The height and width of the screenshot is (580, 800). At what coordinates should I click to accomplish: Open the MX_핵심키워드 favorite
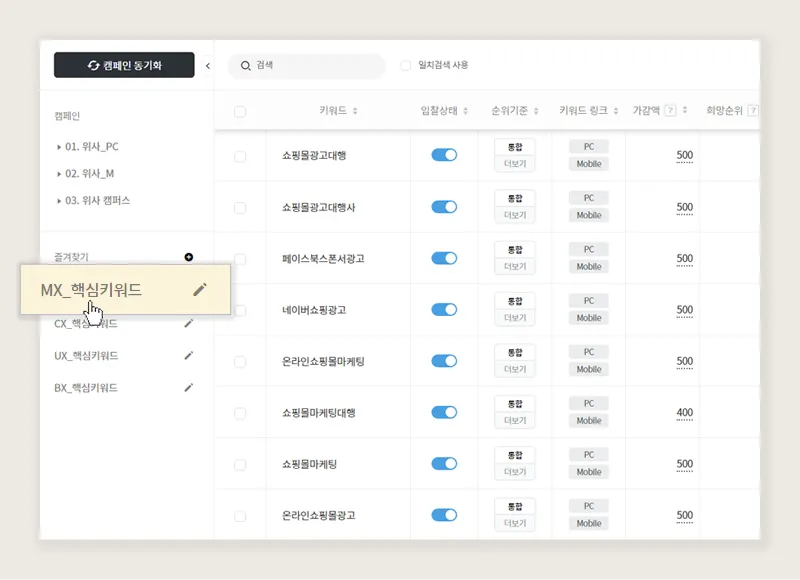coord(91,290)
